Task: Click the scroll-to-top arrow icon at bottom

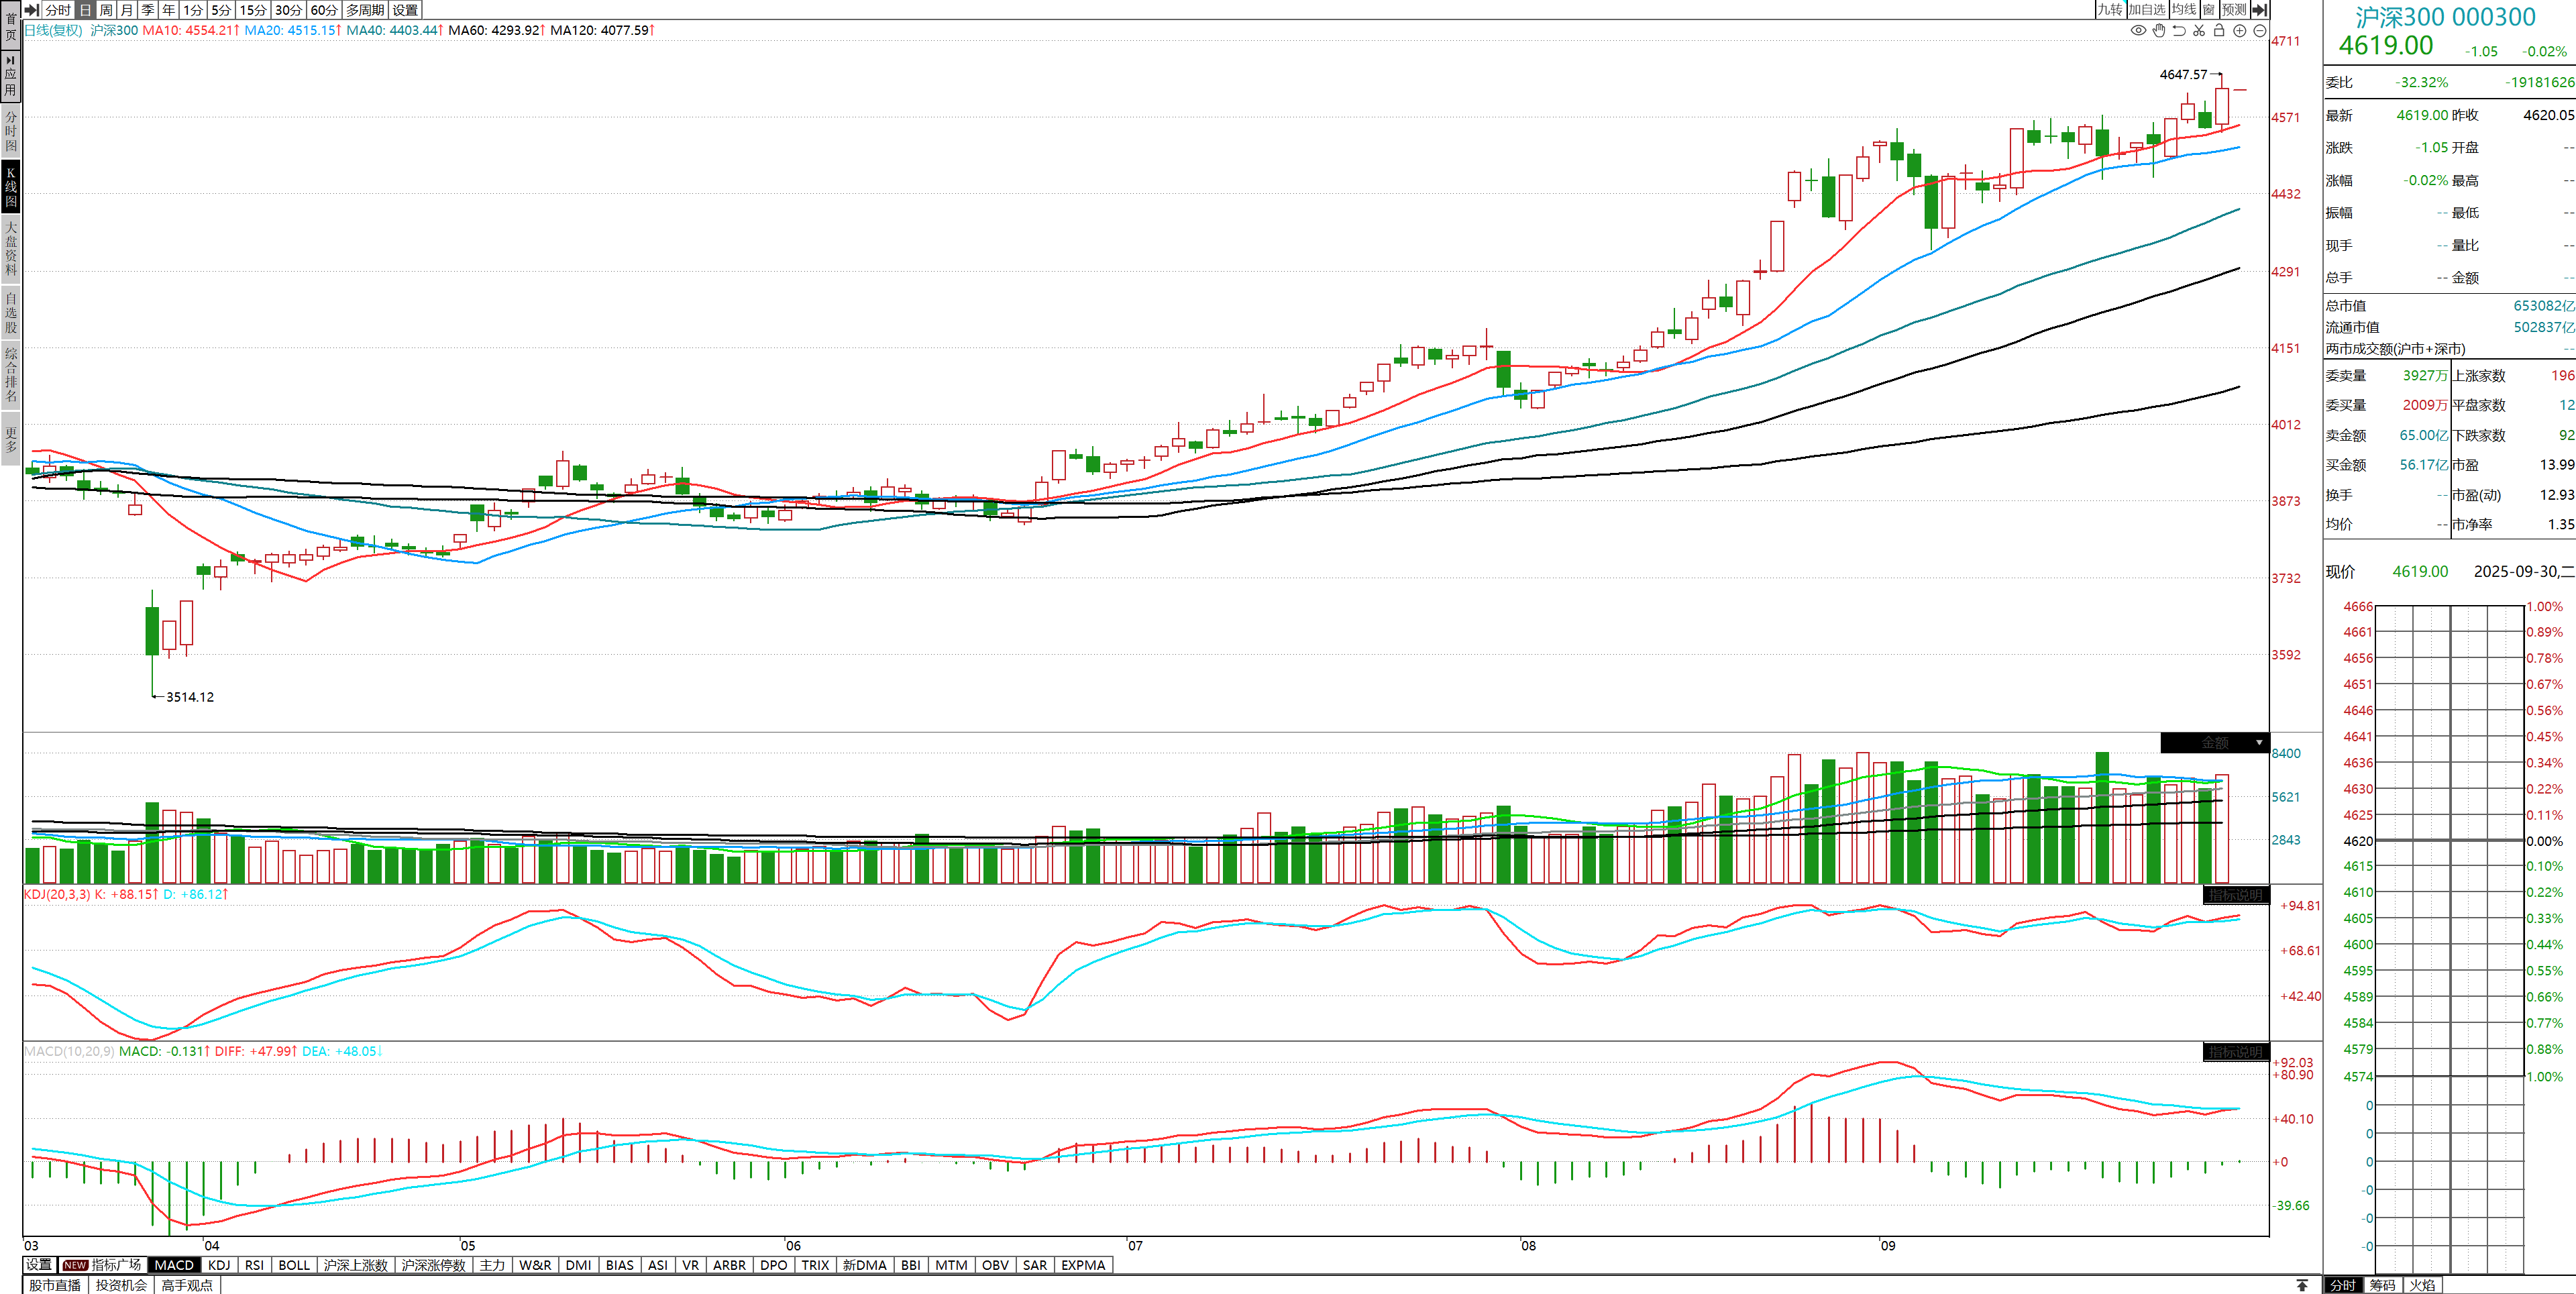Action: pos(2302,1285)
